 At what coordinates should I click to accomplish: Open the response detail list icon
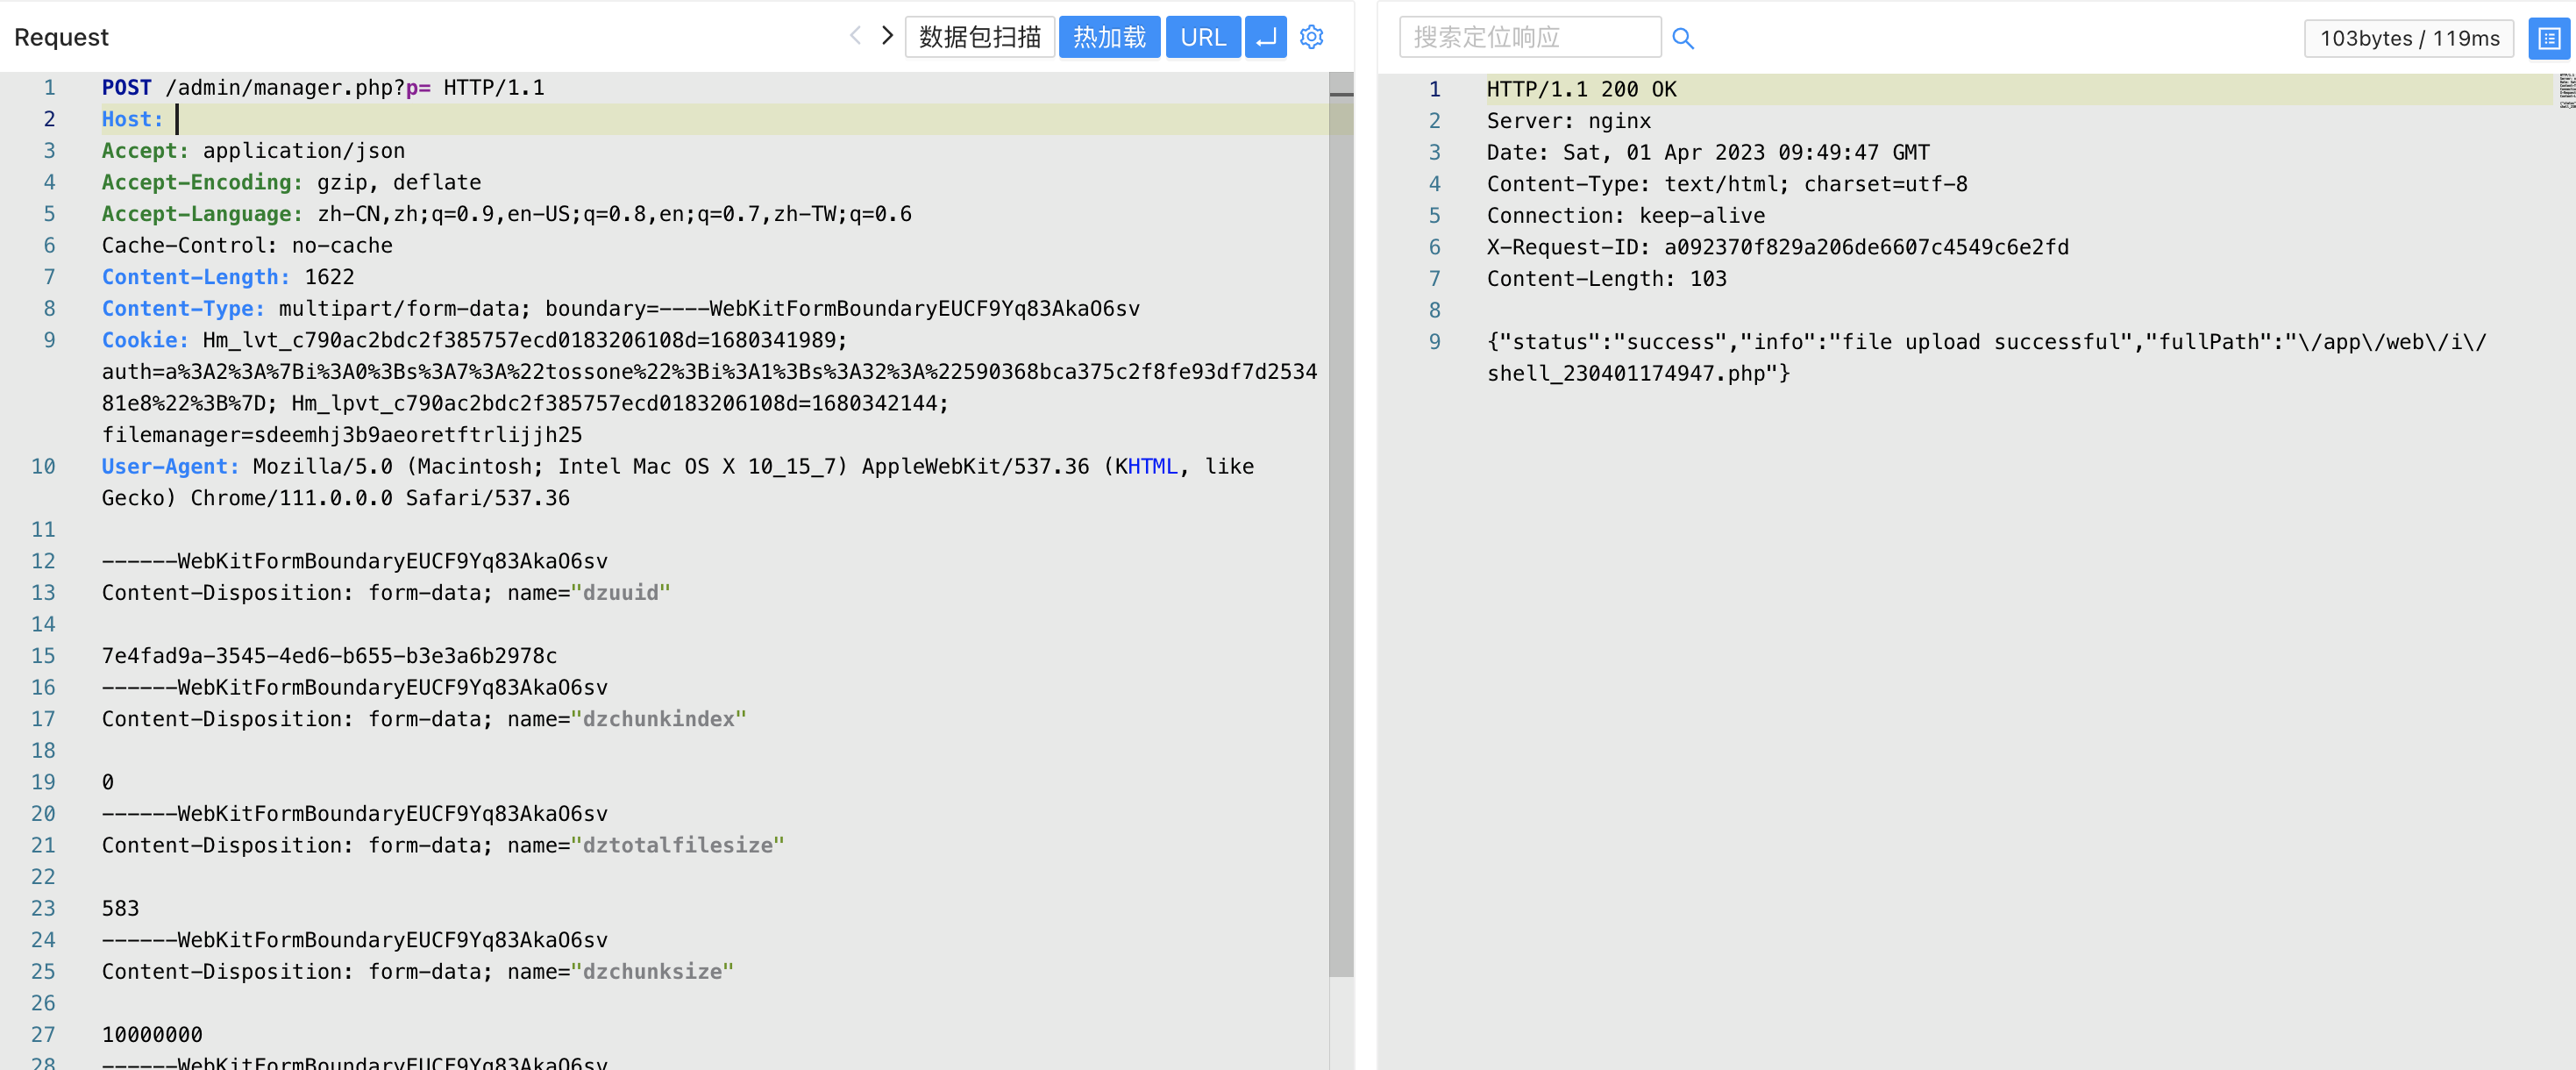click(x=2549, y=38)
